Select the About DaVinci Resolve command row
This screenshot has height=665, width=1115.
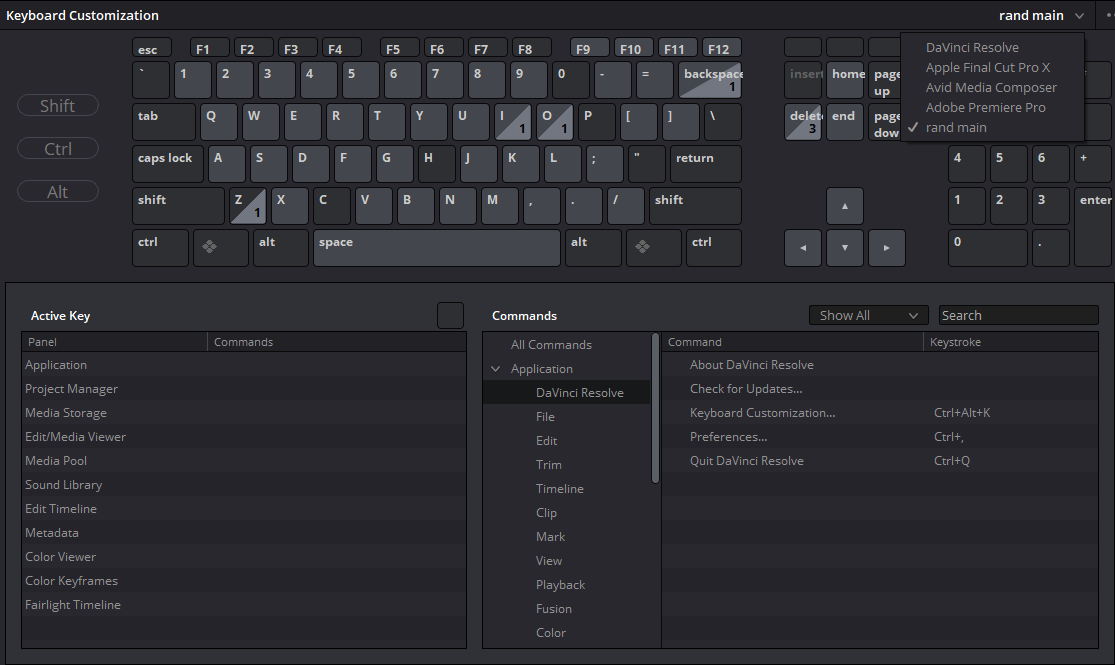880,365
